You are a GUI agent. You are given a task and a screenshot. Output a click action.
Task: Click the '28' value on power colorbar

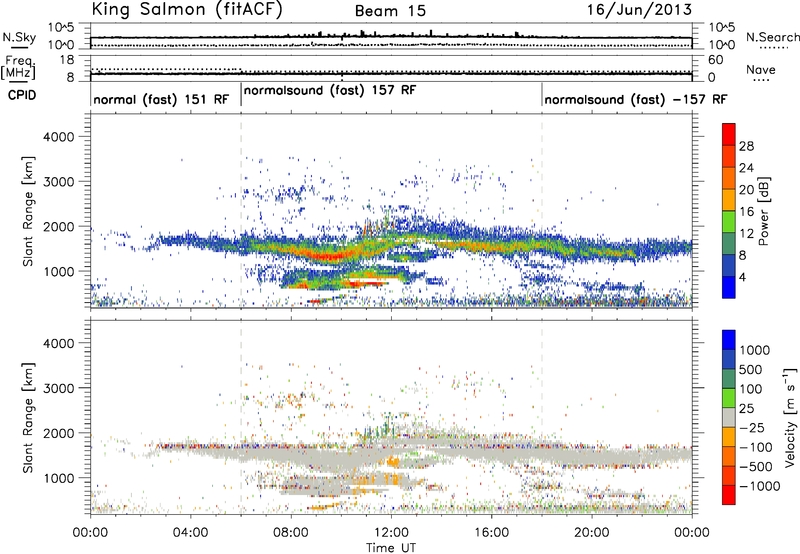[x=746, y=146]
